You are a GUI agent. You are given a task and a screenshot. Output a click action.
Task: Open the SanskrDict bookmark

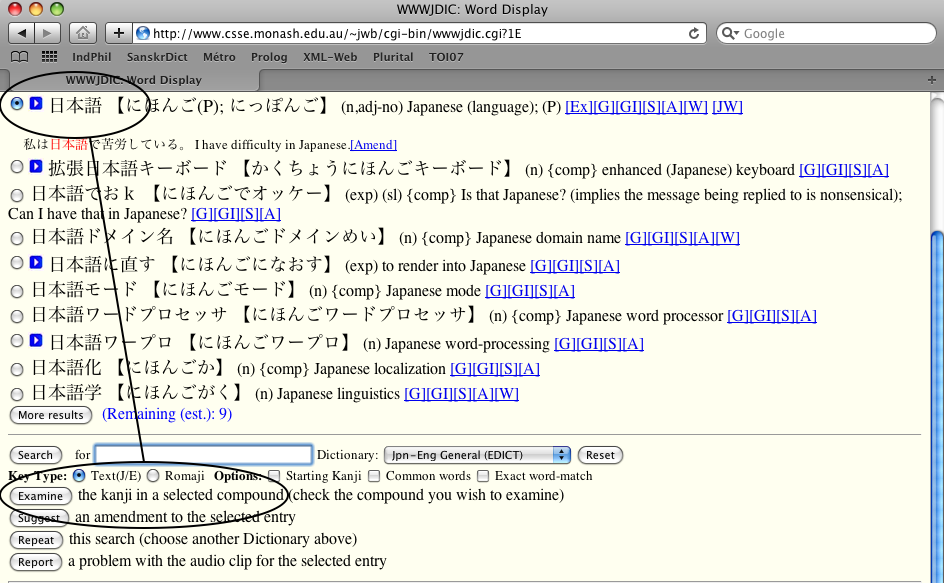tap(156, 57)
